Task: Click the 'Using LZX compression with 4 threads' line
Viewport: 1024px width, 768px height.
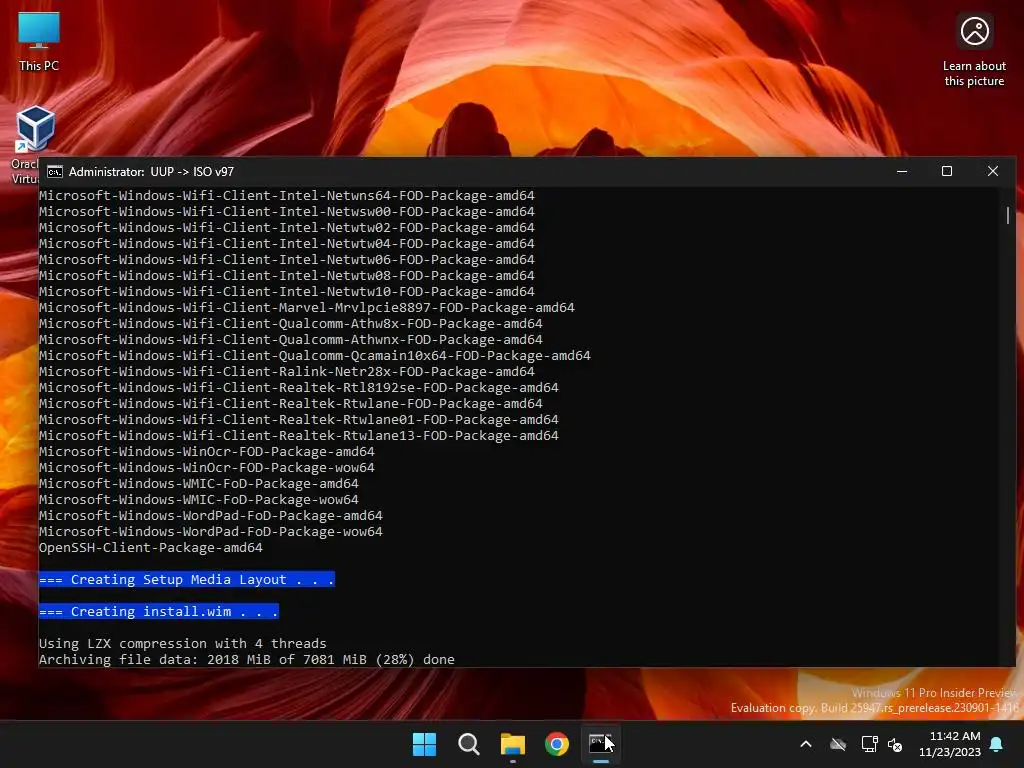Action: point(182,643)
